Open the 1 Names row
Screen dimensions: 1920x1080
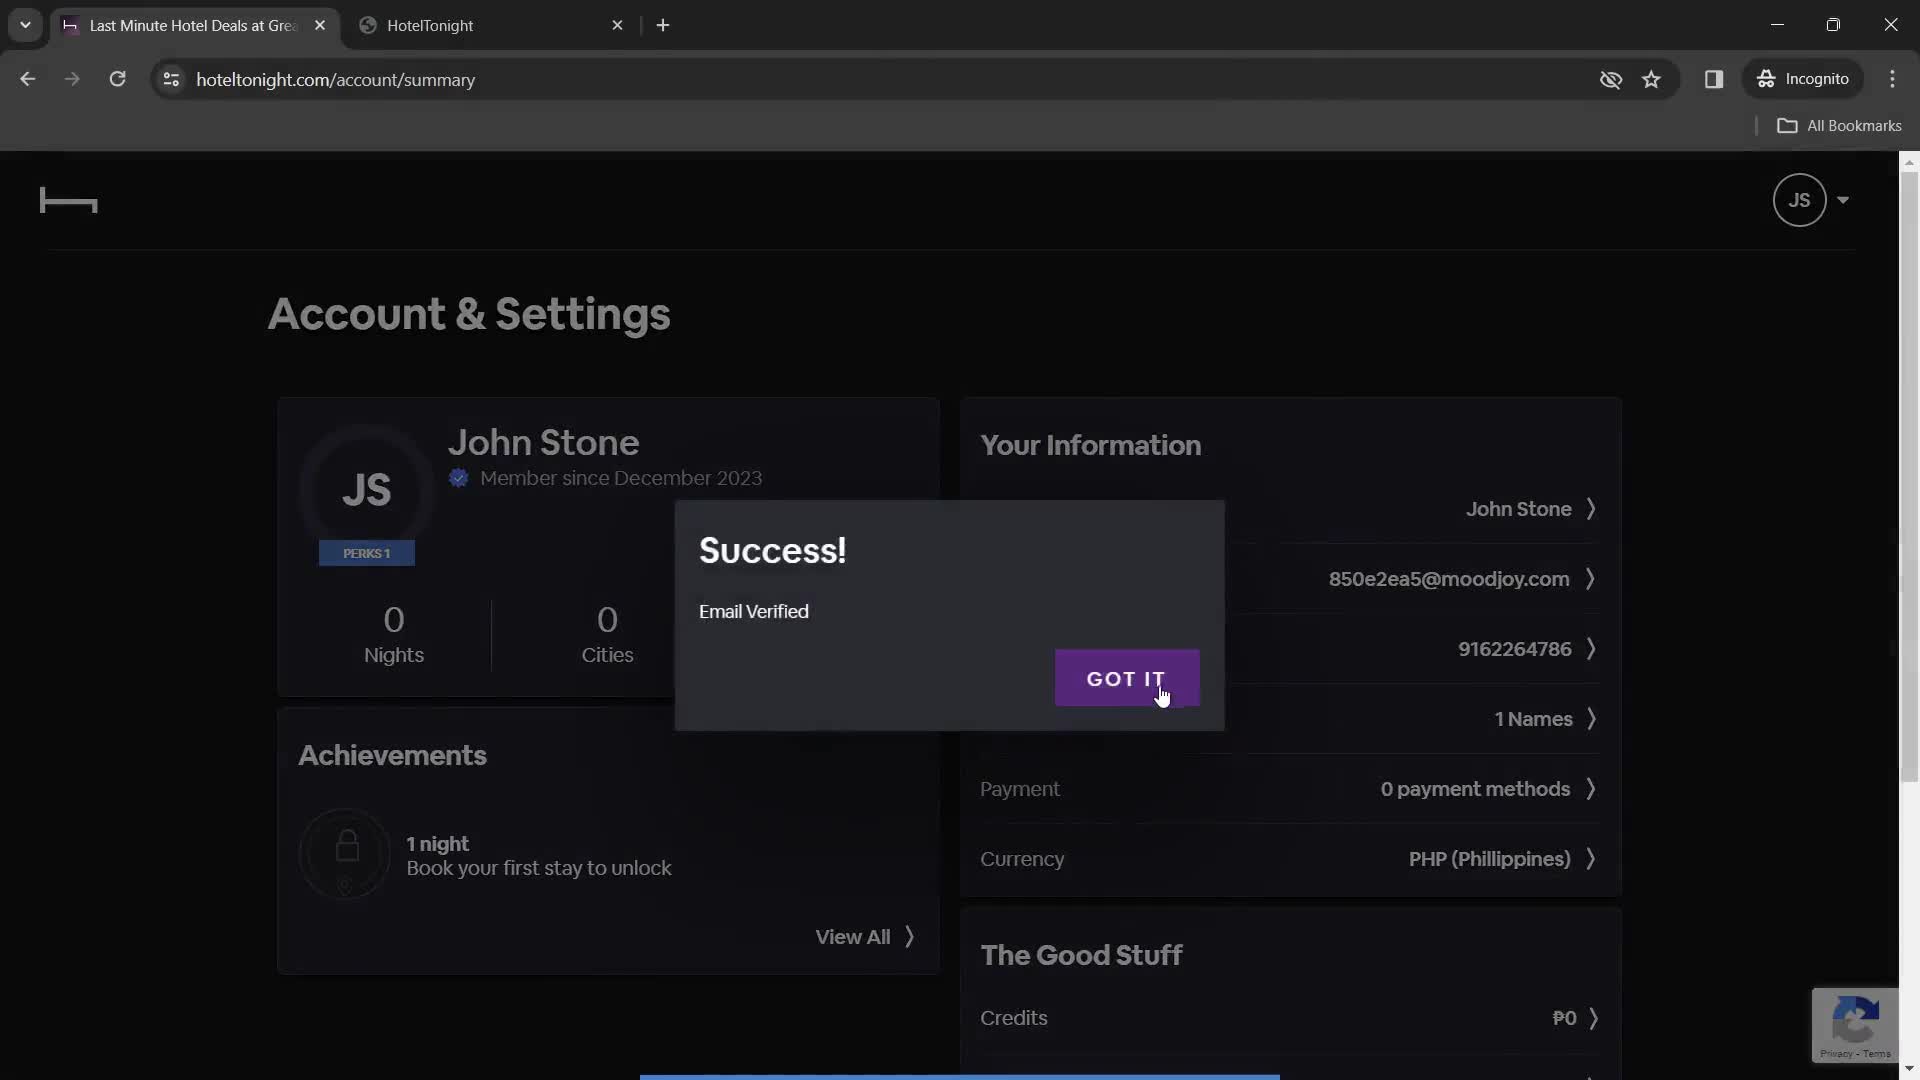(x=1290, y=719)
